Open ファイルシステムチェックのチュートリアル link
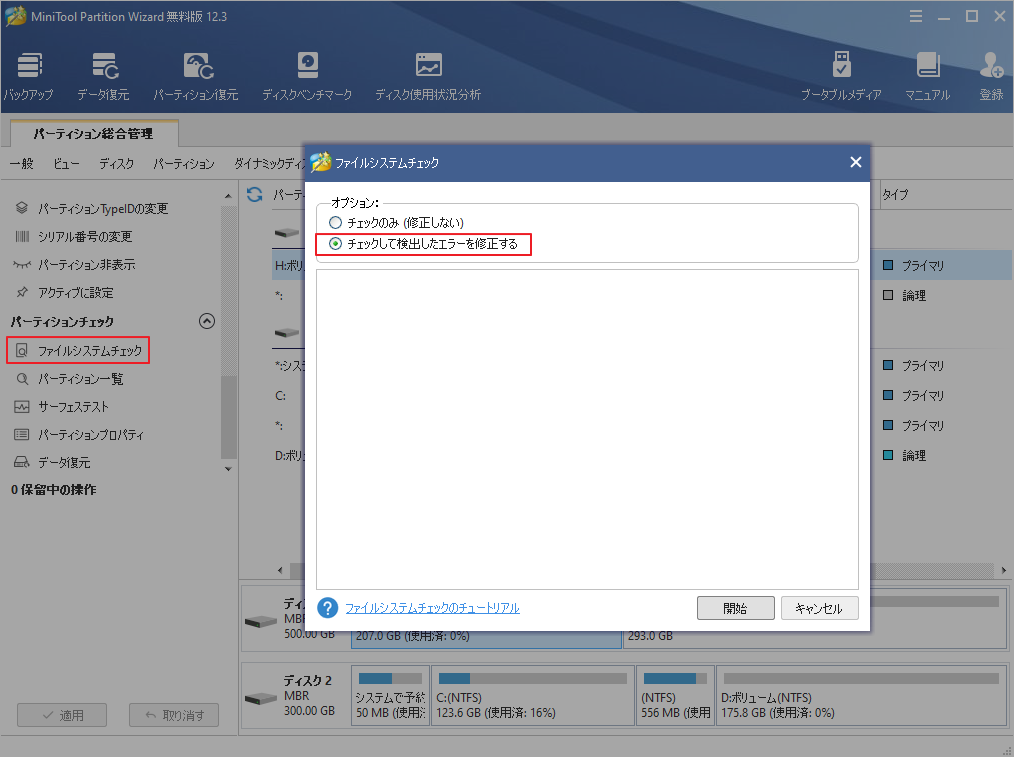The height and width of the screenshot is (757, 1014). (432, 608)
